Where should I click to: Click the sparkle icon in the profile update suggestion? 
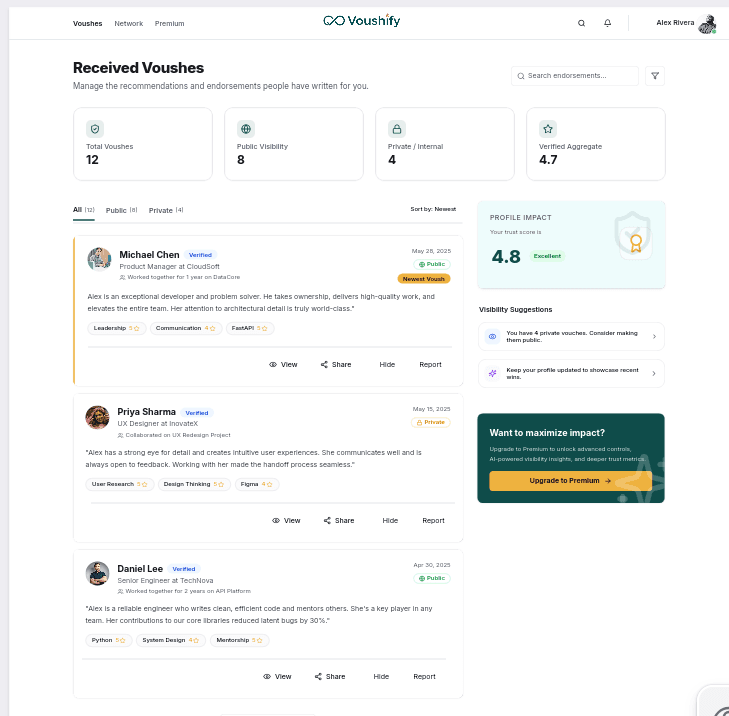tap(492, 373)
